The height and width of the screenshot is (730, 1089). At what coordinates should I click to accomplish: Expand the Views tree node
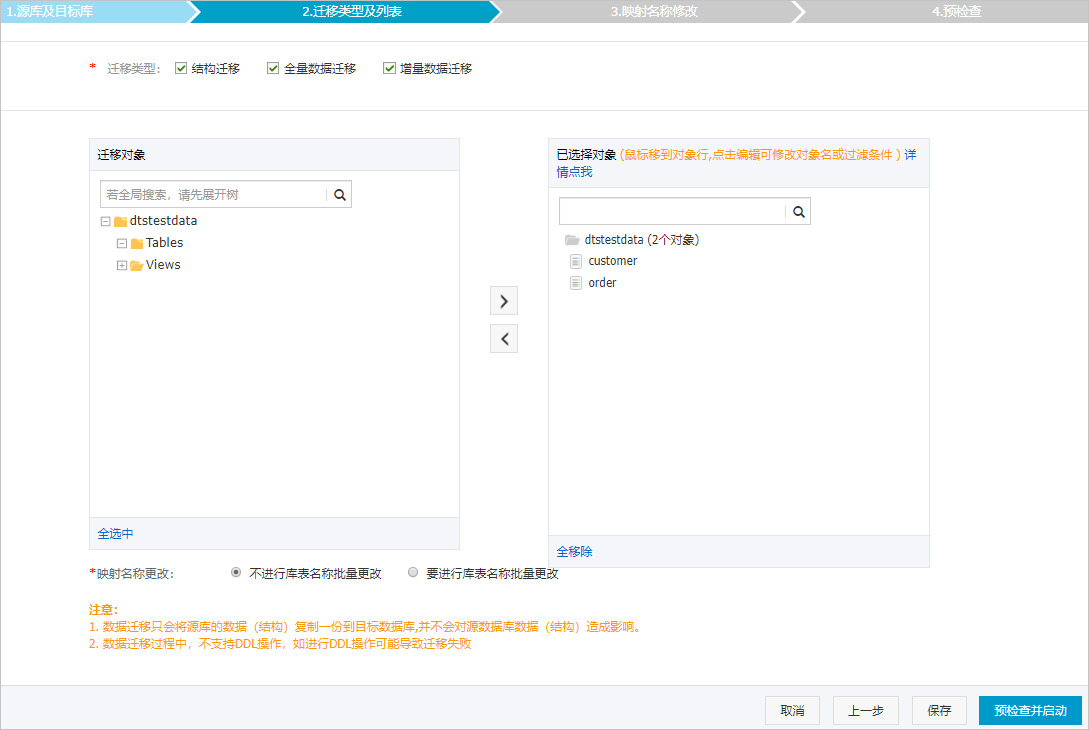[122, 265]
